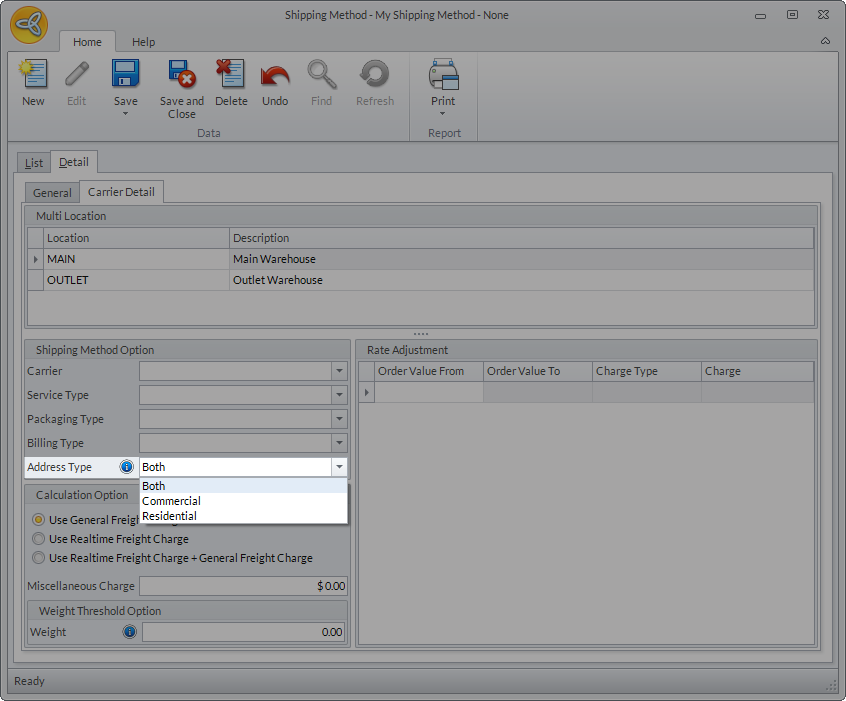Click the Weight info icon

click(x=129, y=632)
